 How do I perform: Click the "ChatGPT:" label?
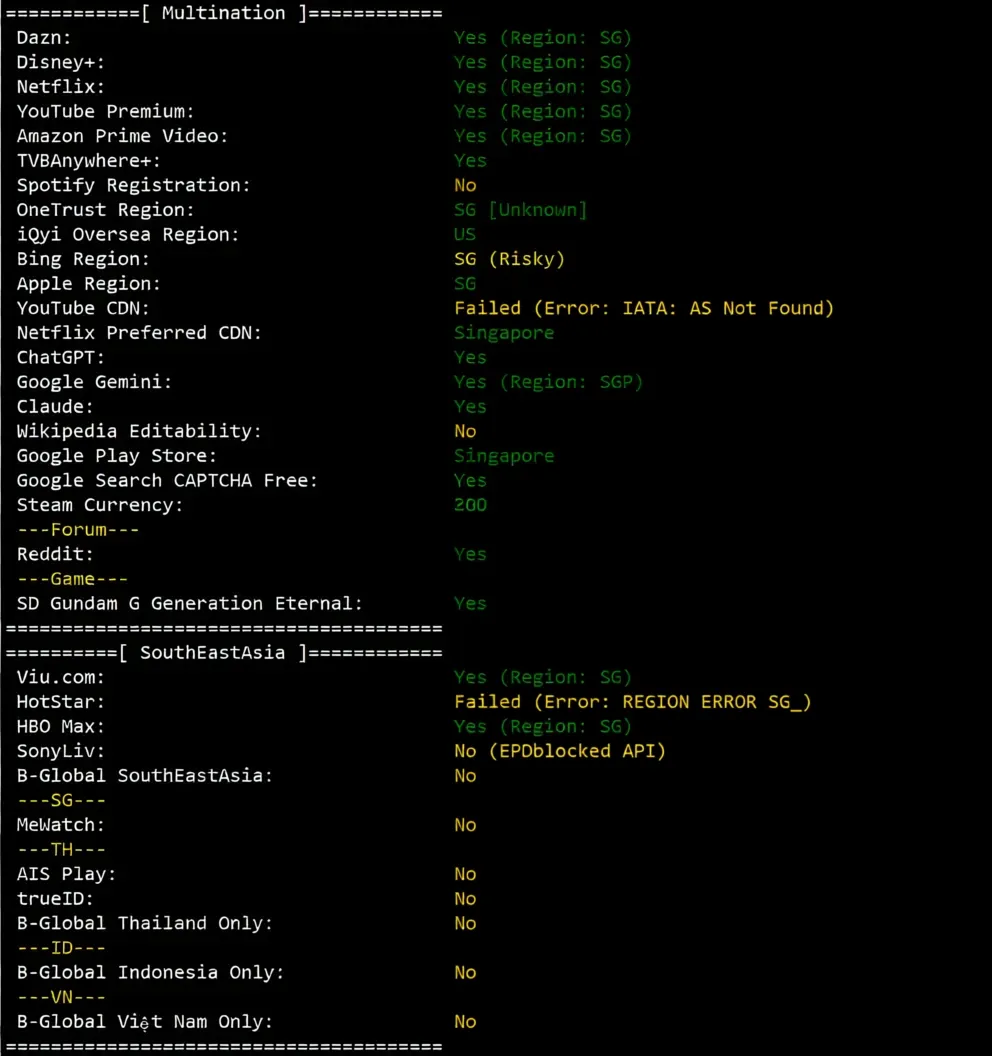61,358
